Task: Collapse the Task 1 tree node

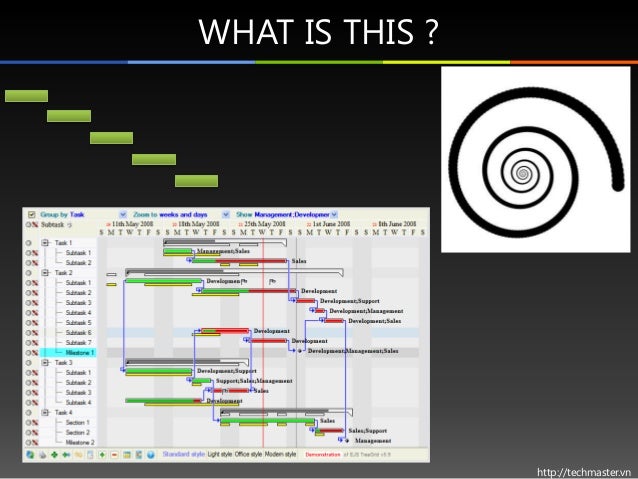Action: (45, 243)
